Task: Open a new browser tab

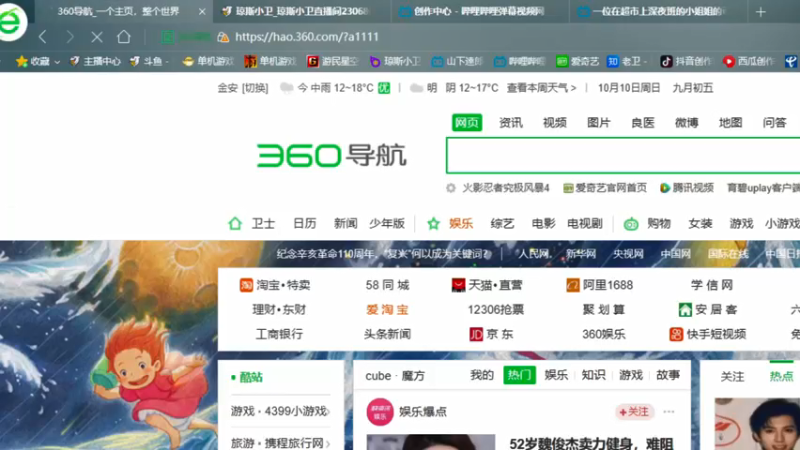Action: tap(761, 12)
